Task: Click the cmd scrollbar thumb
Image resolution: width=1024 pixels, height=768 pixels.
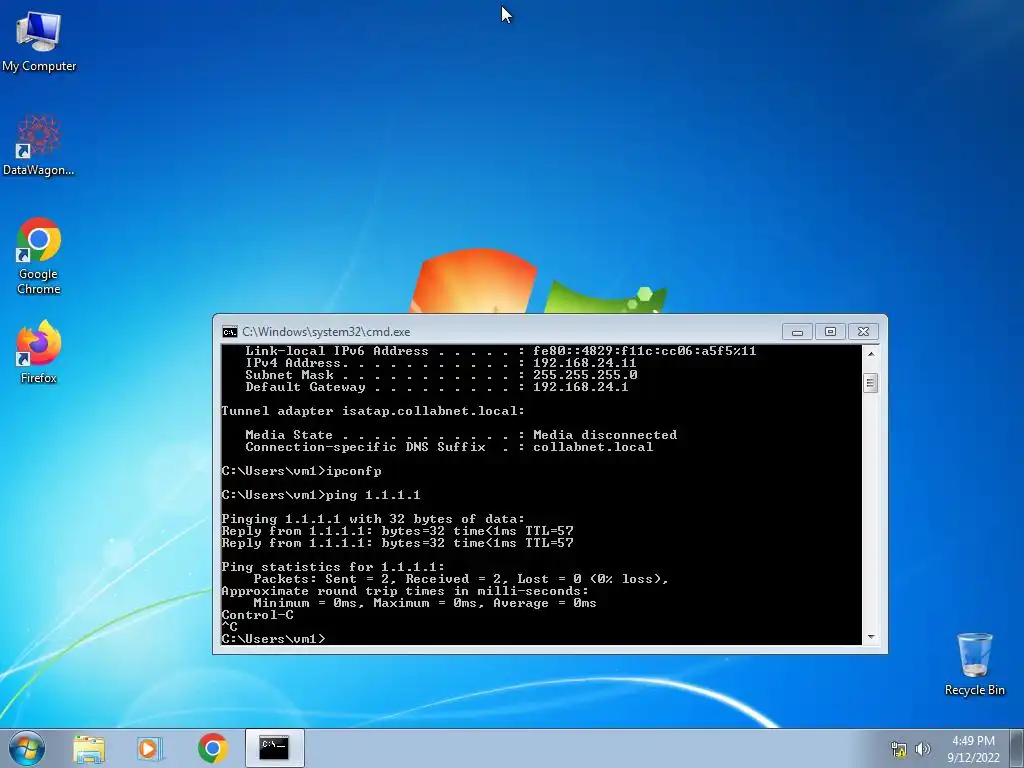Action: [x=871, y=383]
